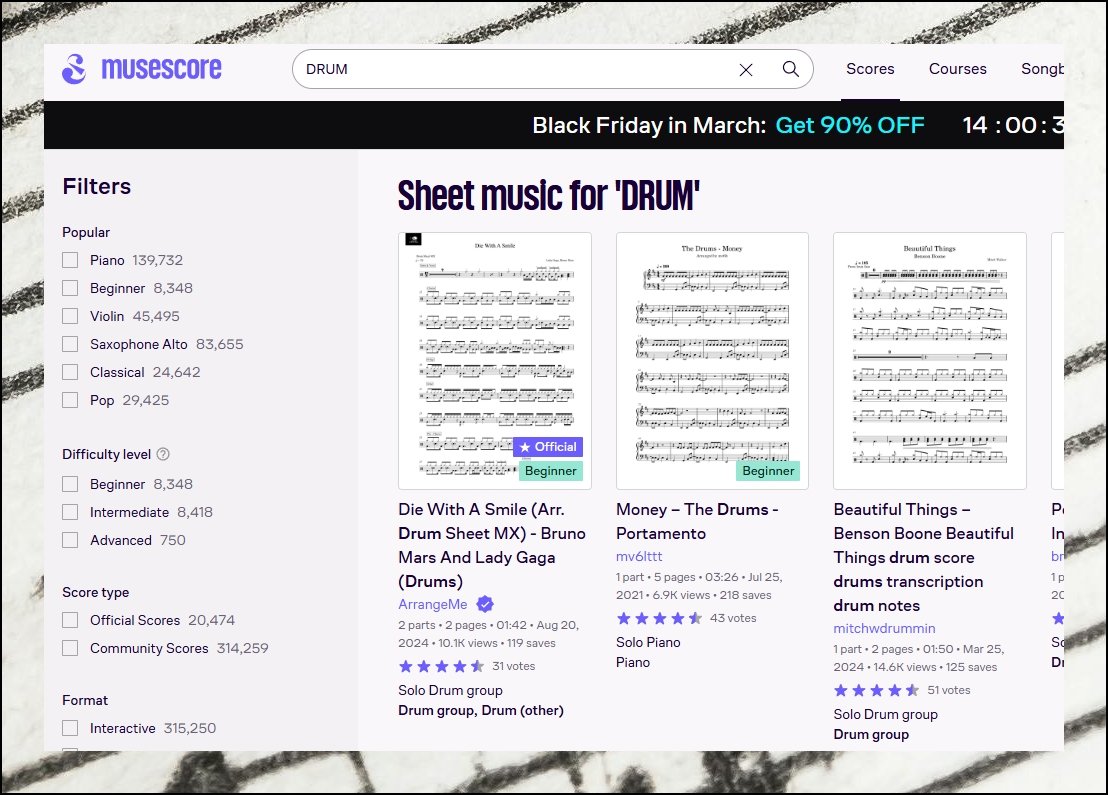Check Beginner under Difficulty level
Image resolution: width=1108 pixels, height=795 pixels.
[70, 484]
